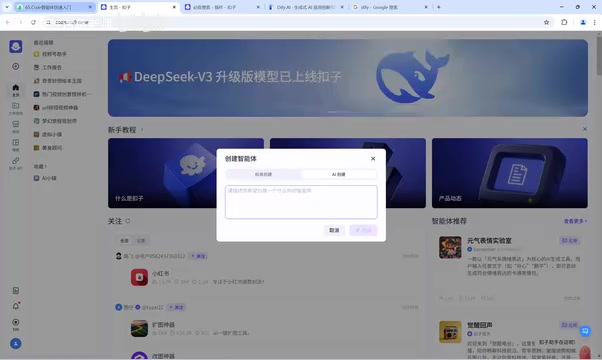Viewport: 602px width, 360px height.
Task: Open the 查看更多 link in 智能体推荐
Action: [x=575, y=221]
